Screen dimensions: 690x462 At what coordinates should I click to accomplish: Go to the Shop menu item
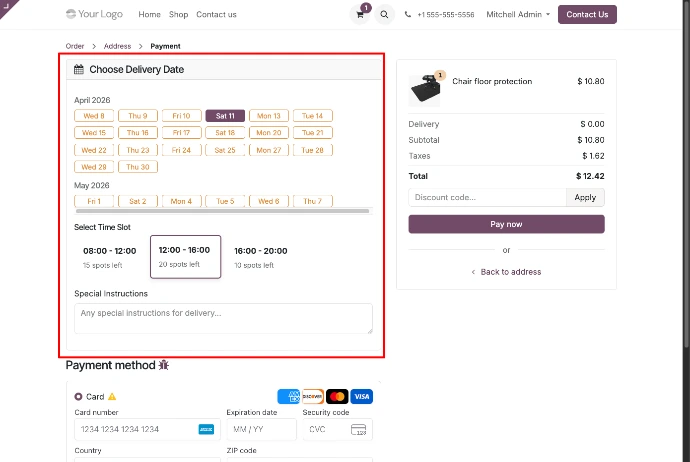178,15
